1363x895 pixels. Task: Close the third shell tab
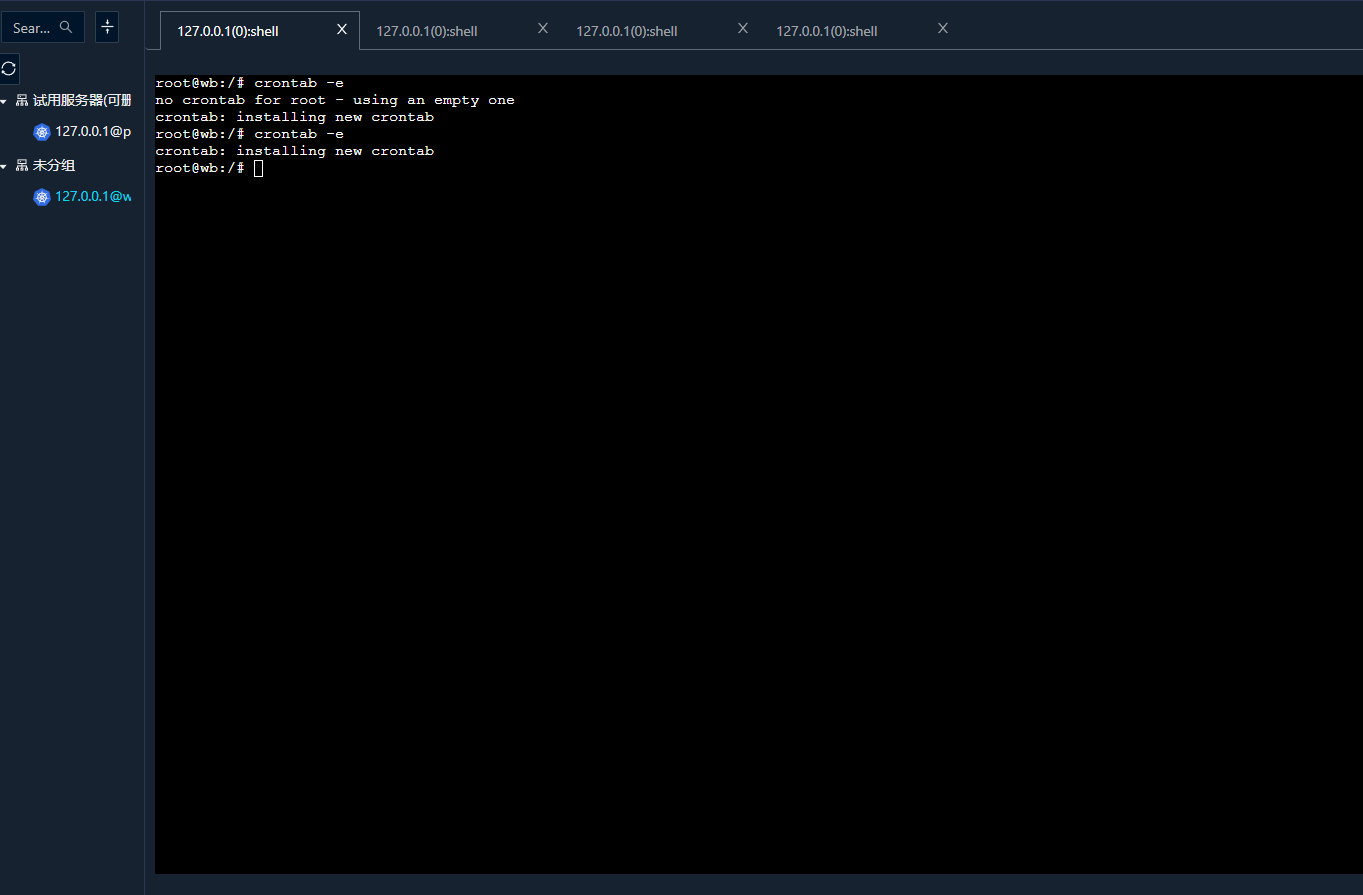point(742,28)
